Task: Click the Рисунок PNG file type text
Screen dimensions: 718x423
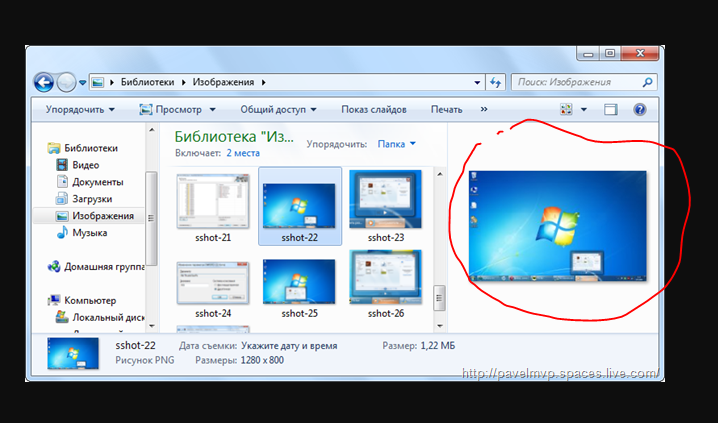Action: pos(145,360)
